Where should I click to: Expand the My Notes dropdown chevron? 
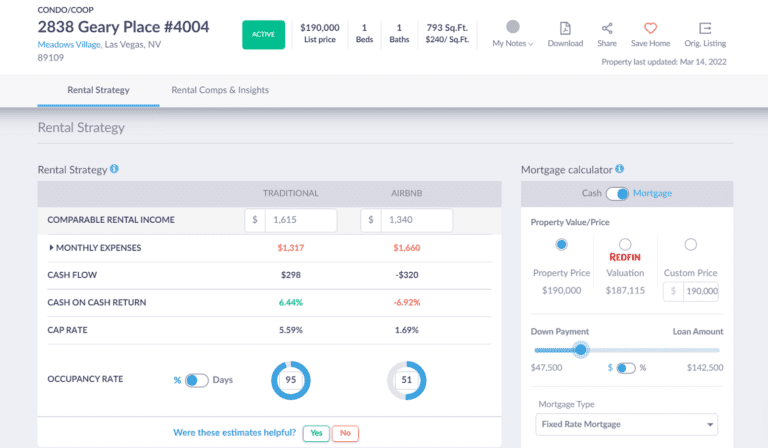coord(531,44)
